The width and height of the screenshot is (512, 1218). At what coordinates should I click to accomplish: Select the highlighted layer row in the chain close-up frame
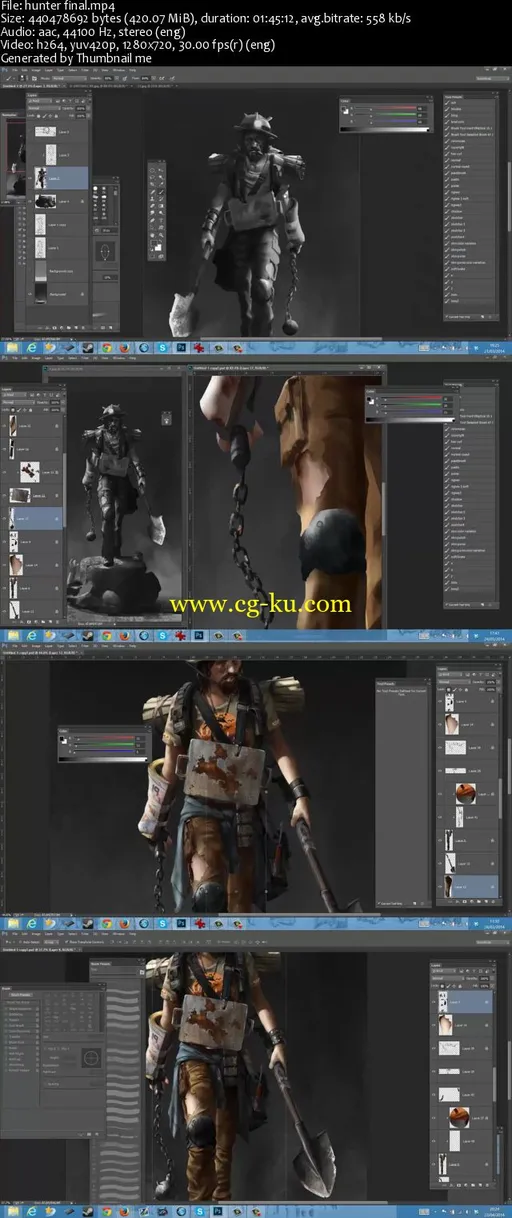click(32, 517)
